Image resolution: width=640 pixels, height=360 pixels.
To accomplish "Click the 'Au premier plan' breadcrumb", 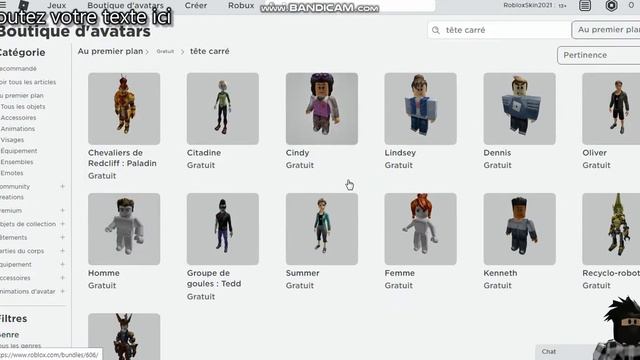I will click(x=110, y=51).
